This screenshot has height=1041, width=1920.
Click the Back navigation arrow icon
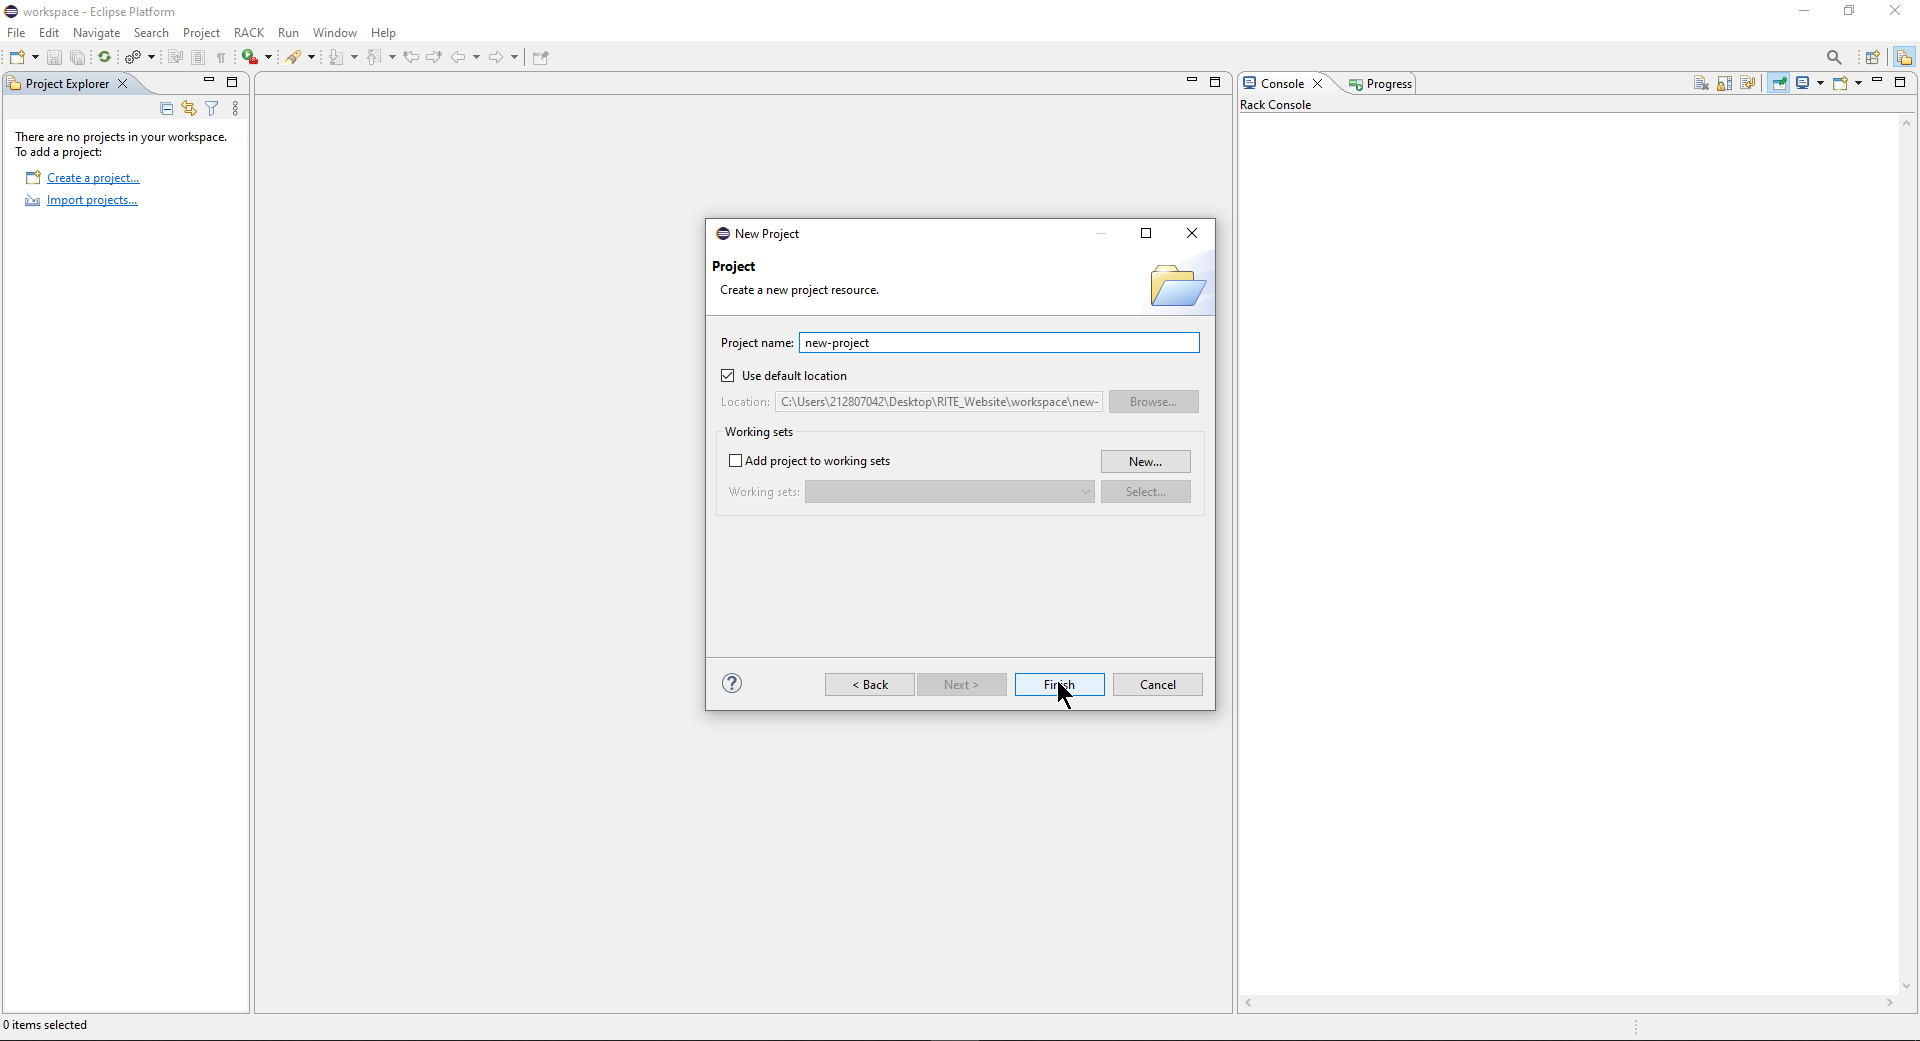click(x=458, y=57)
